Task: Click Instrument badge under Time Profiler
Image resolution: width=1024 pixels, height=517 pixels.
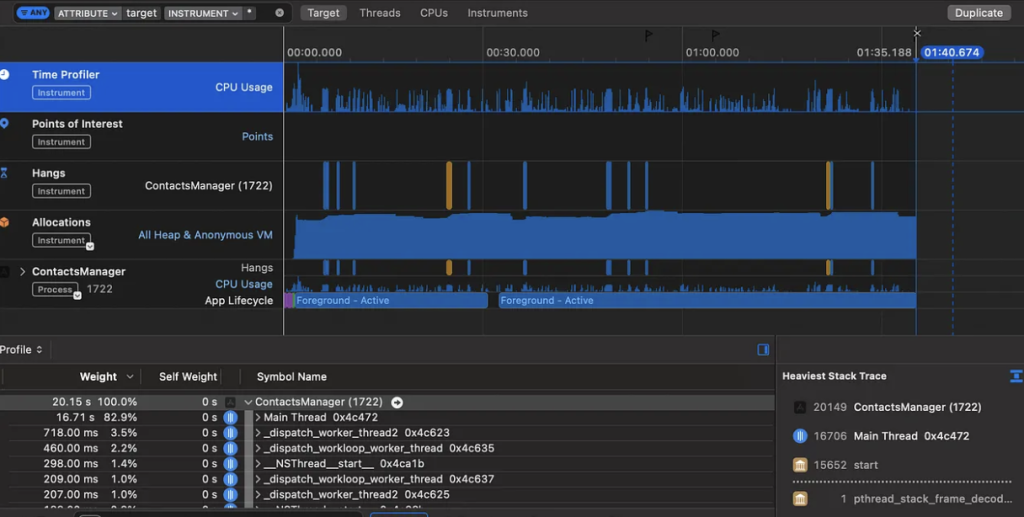Action: point(61,93)
